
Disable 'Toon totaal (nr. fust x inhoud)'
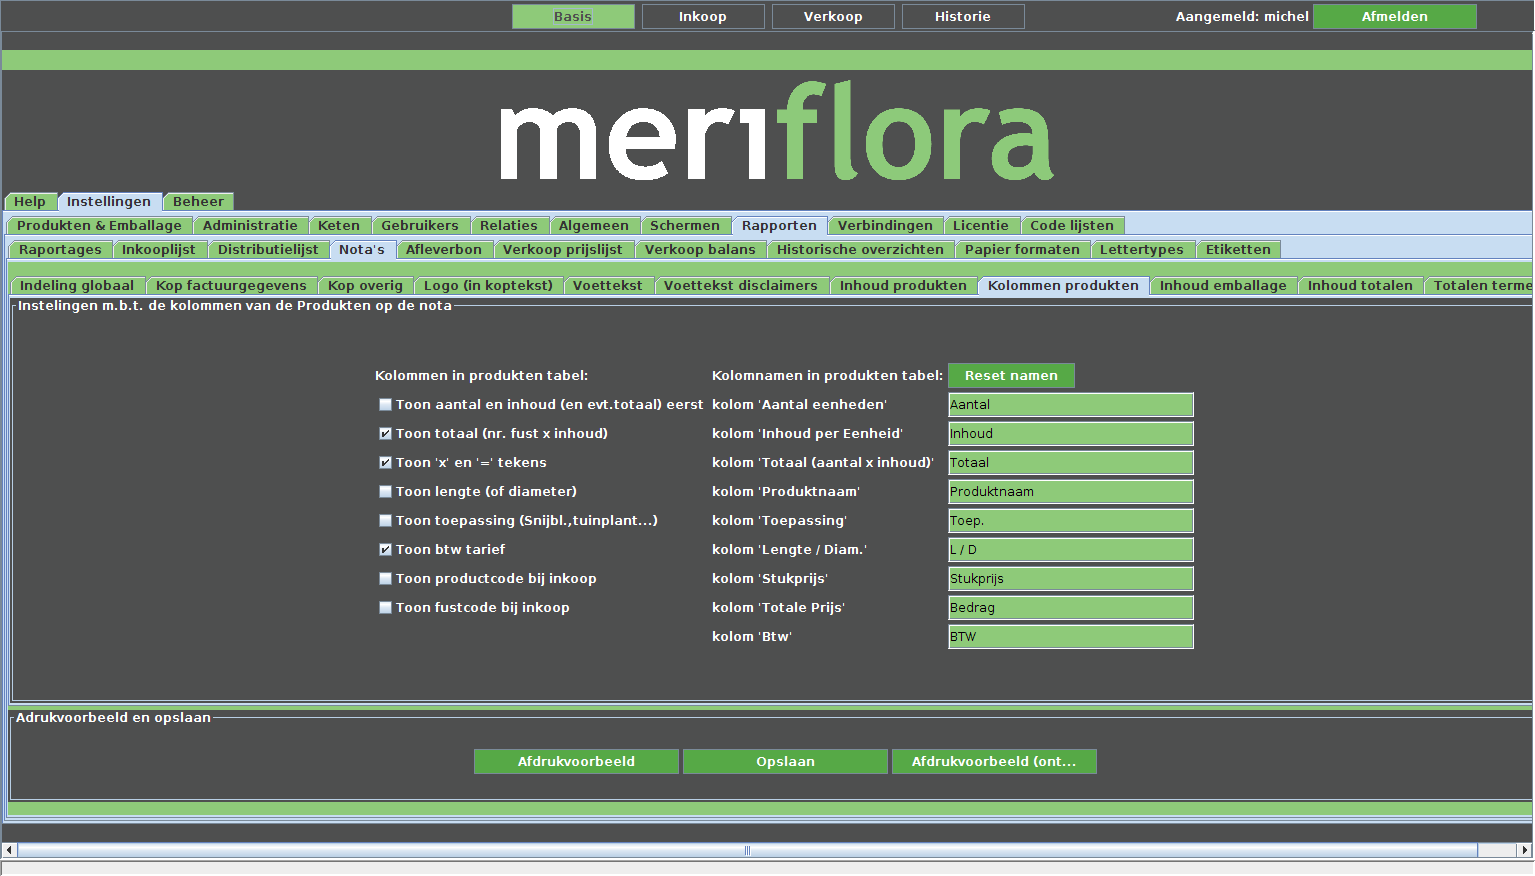[385, 434]
